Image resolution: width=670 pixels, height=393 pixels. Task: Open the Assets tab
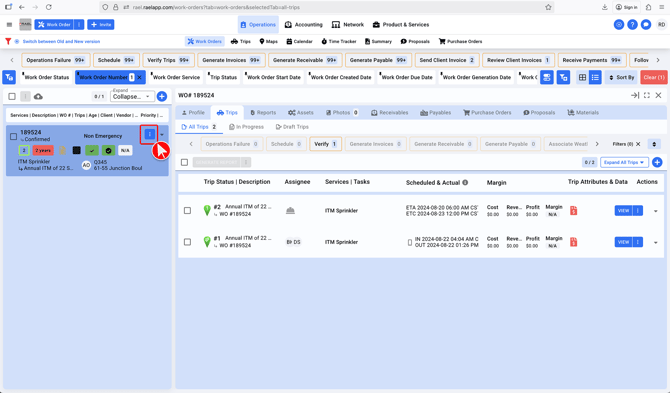[x=301, y=113]
